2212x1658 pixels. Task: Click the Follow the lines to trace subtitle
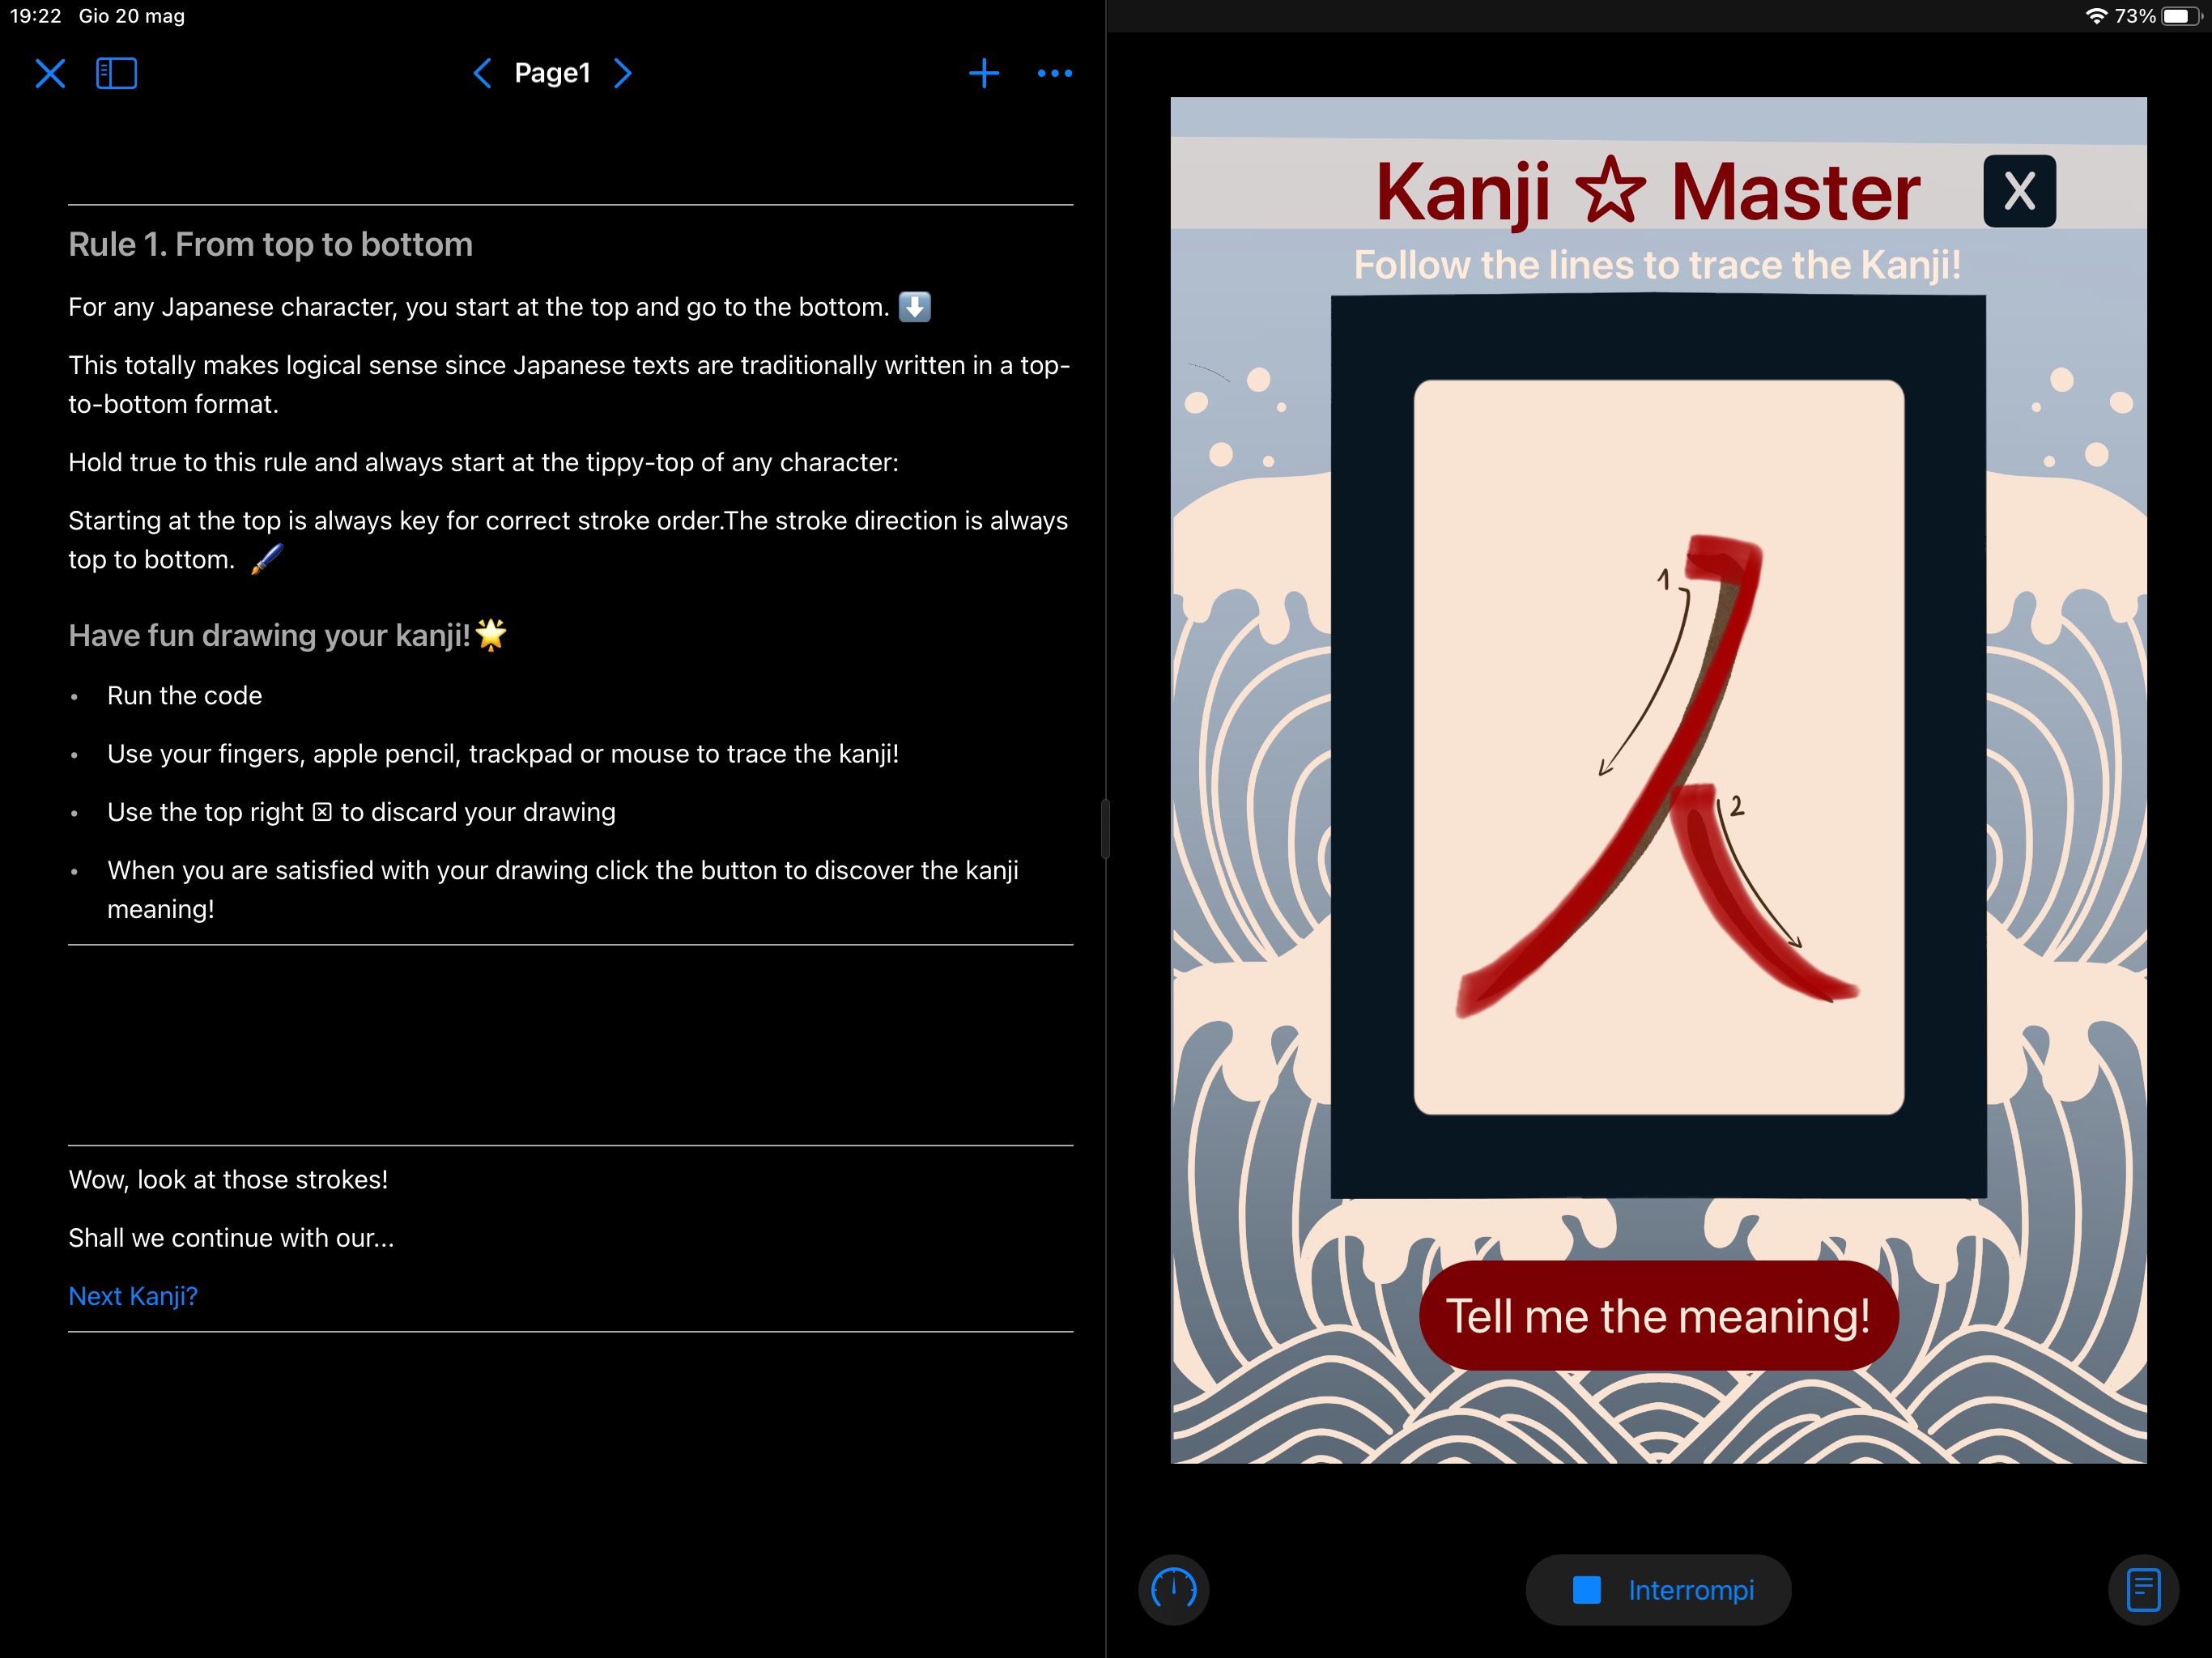click(x=1657, y=265)
